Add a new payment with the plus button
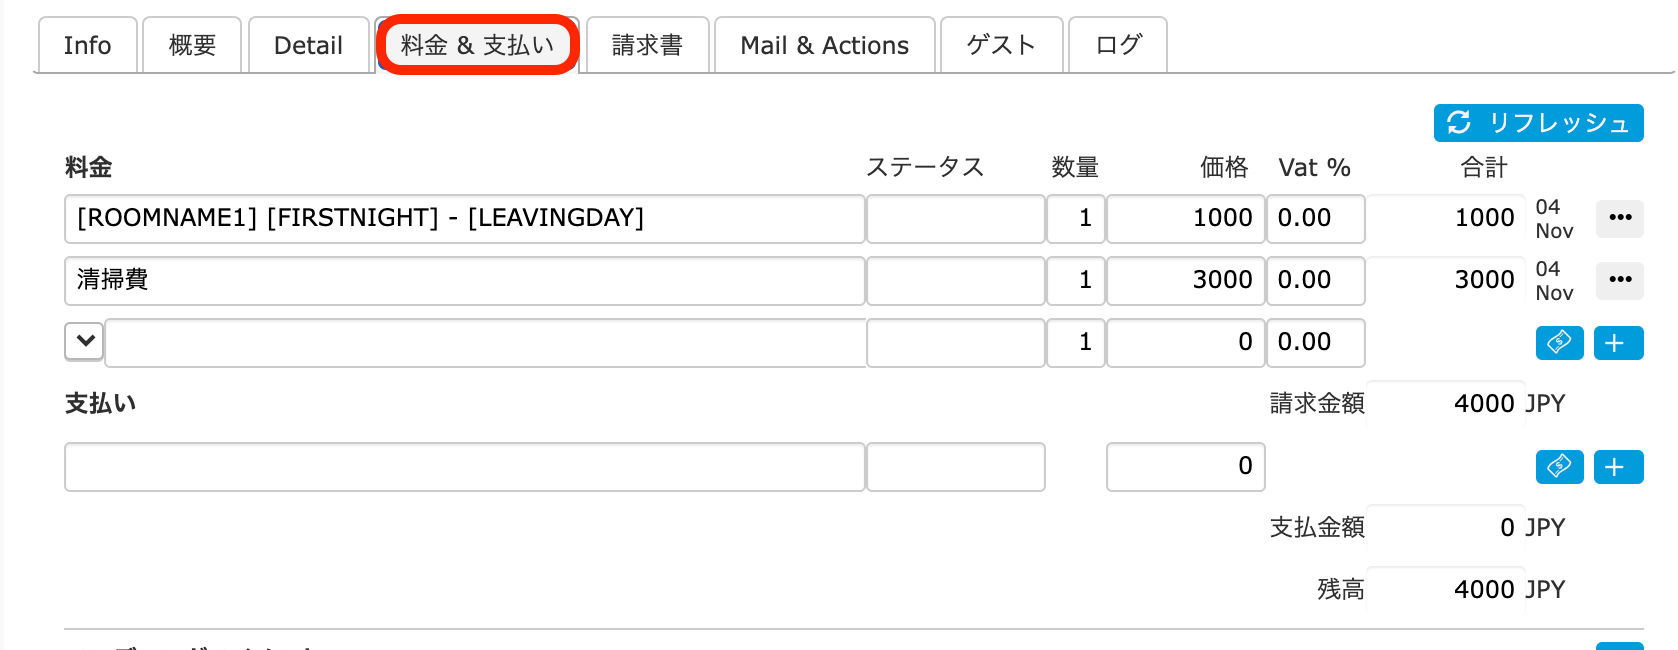The height and width of the screenshot is (650, 1678). coord(1618,467)
